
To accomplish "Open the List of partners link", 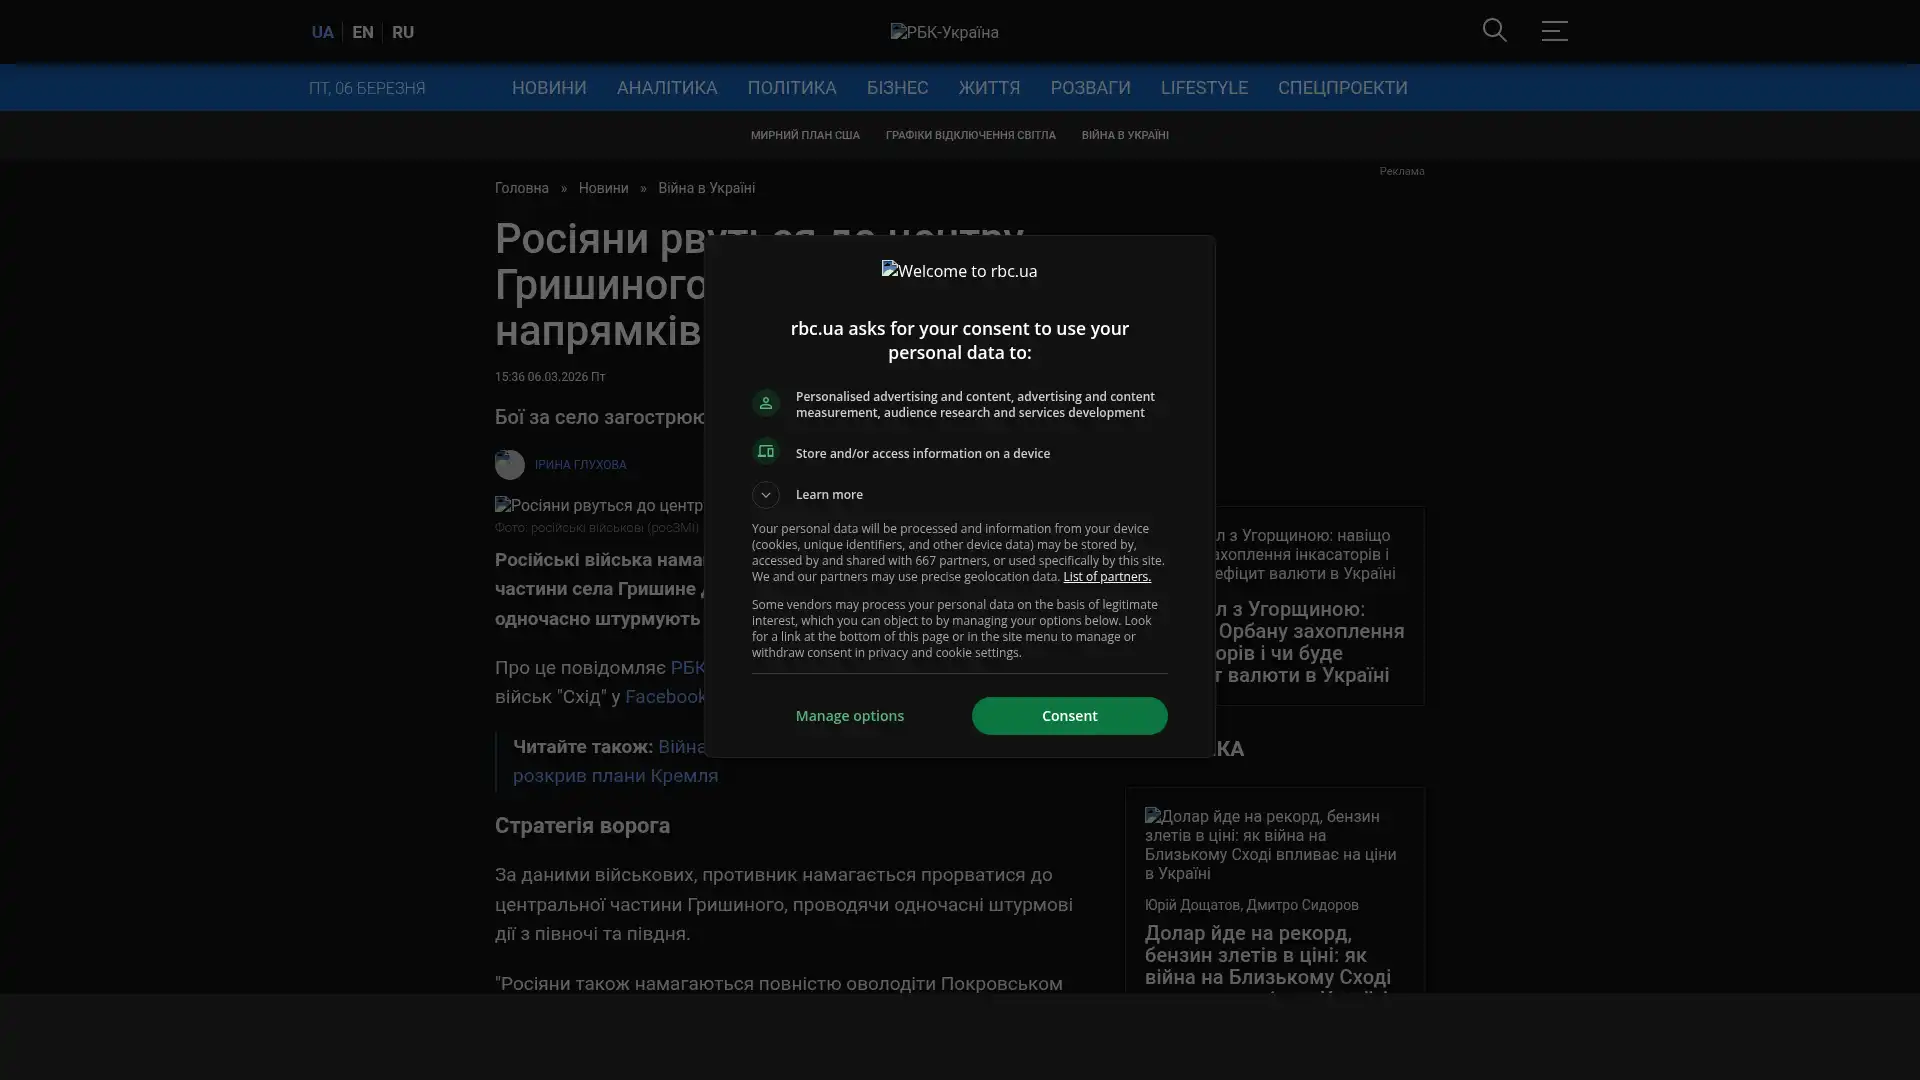I will (x=1106, y=577).
